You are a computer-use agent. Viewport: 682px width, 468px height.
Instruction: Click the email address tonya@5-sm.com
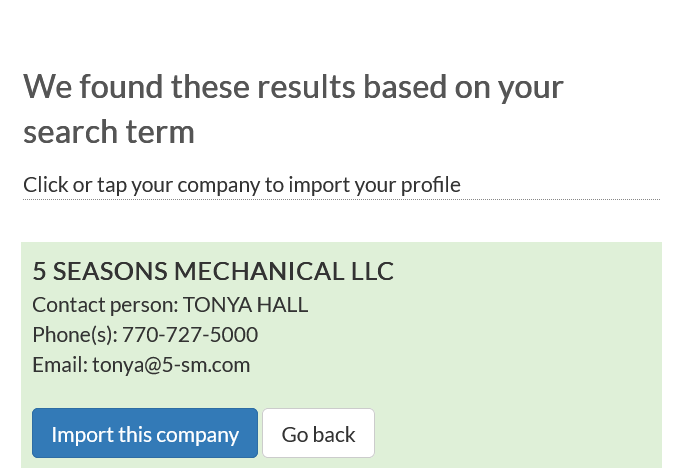171,365
